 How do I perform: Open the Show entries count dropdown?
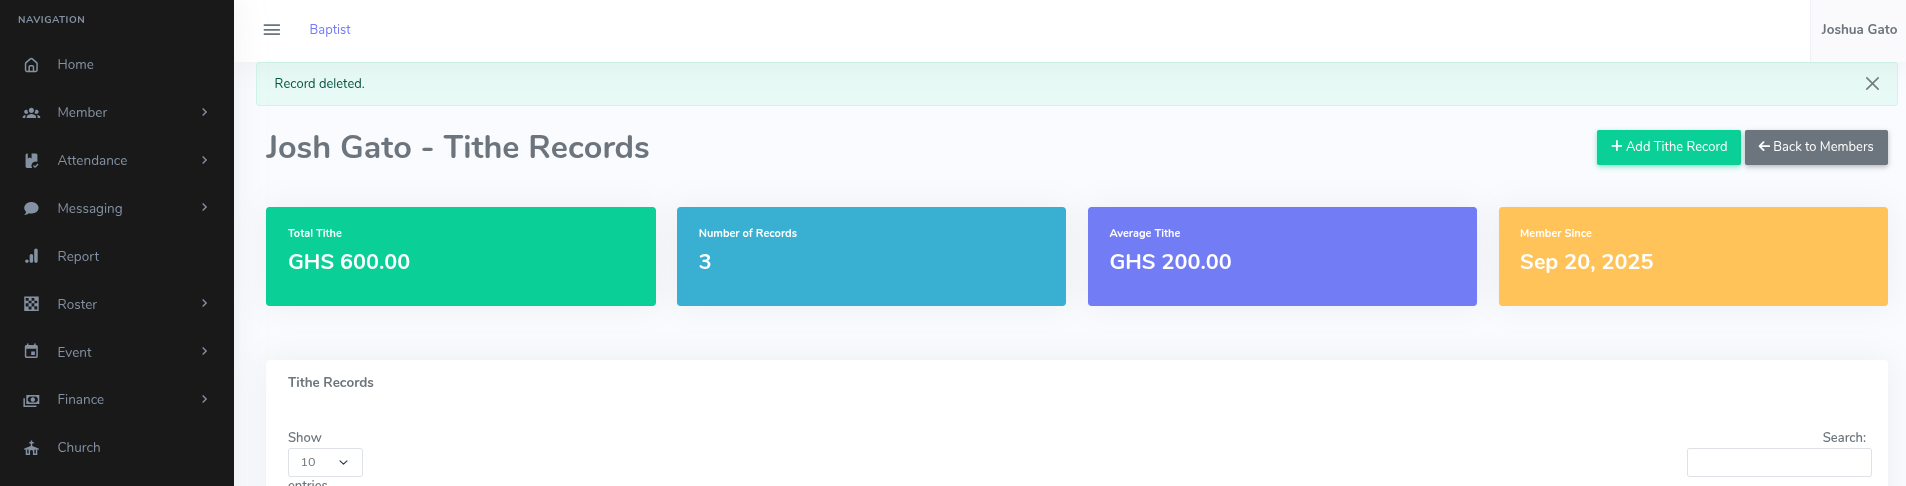click(325, 462)
